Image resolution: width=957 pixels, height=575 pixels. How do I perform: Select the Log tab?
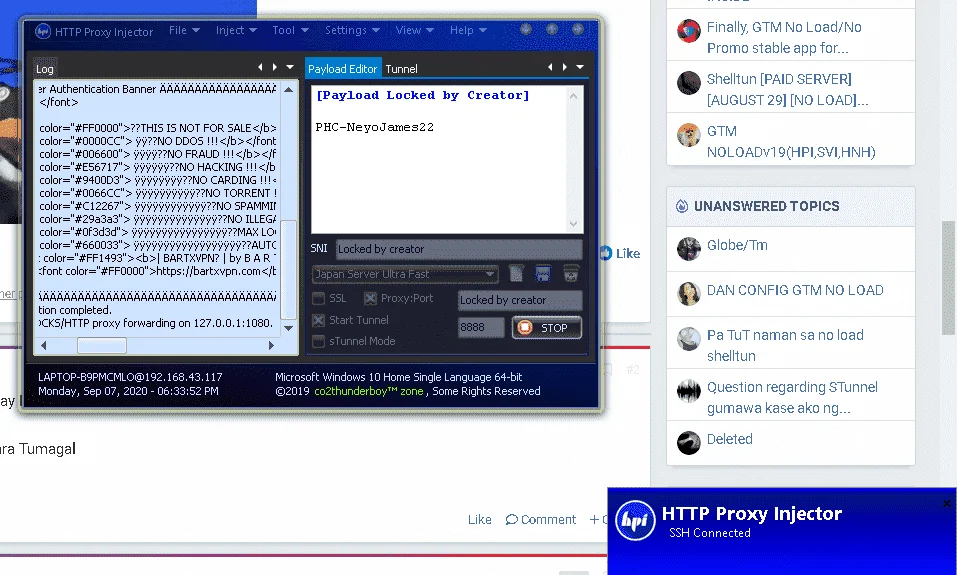[x=45, y=69]
